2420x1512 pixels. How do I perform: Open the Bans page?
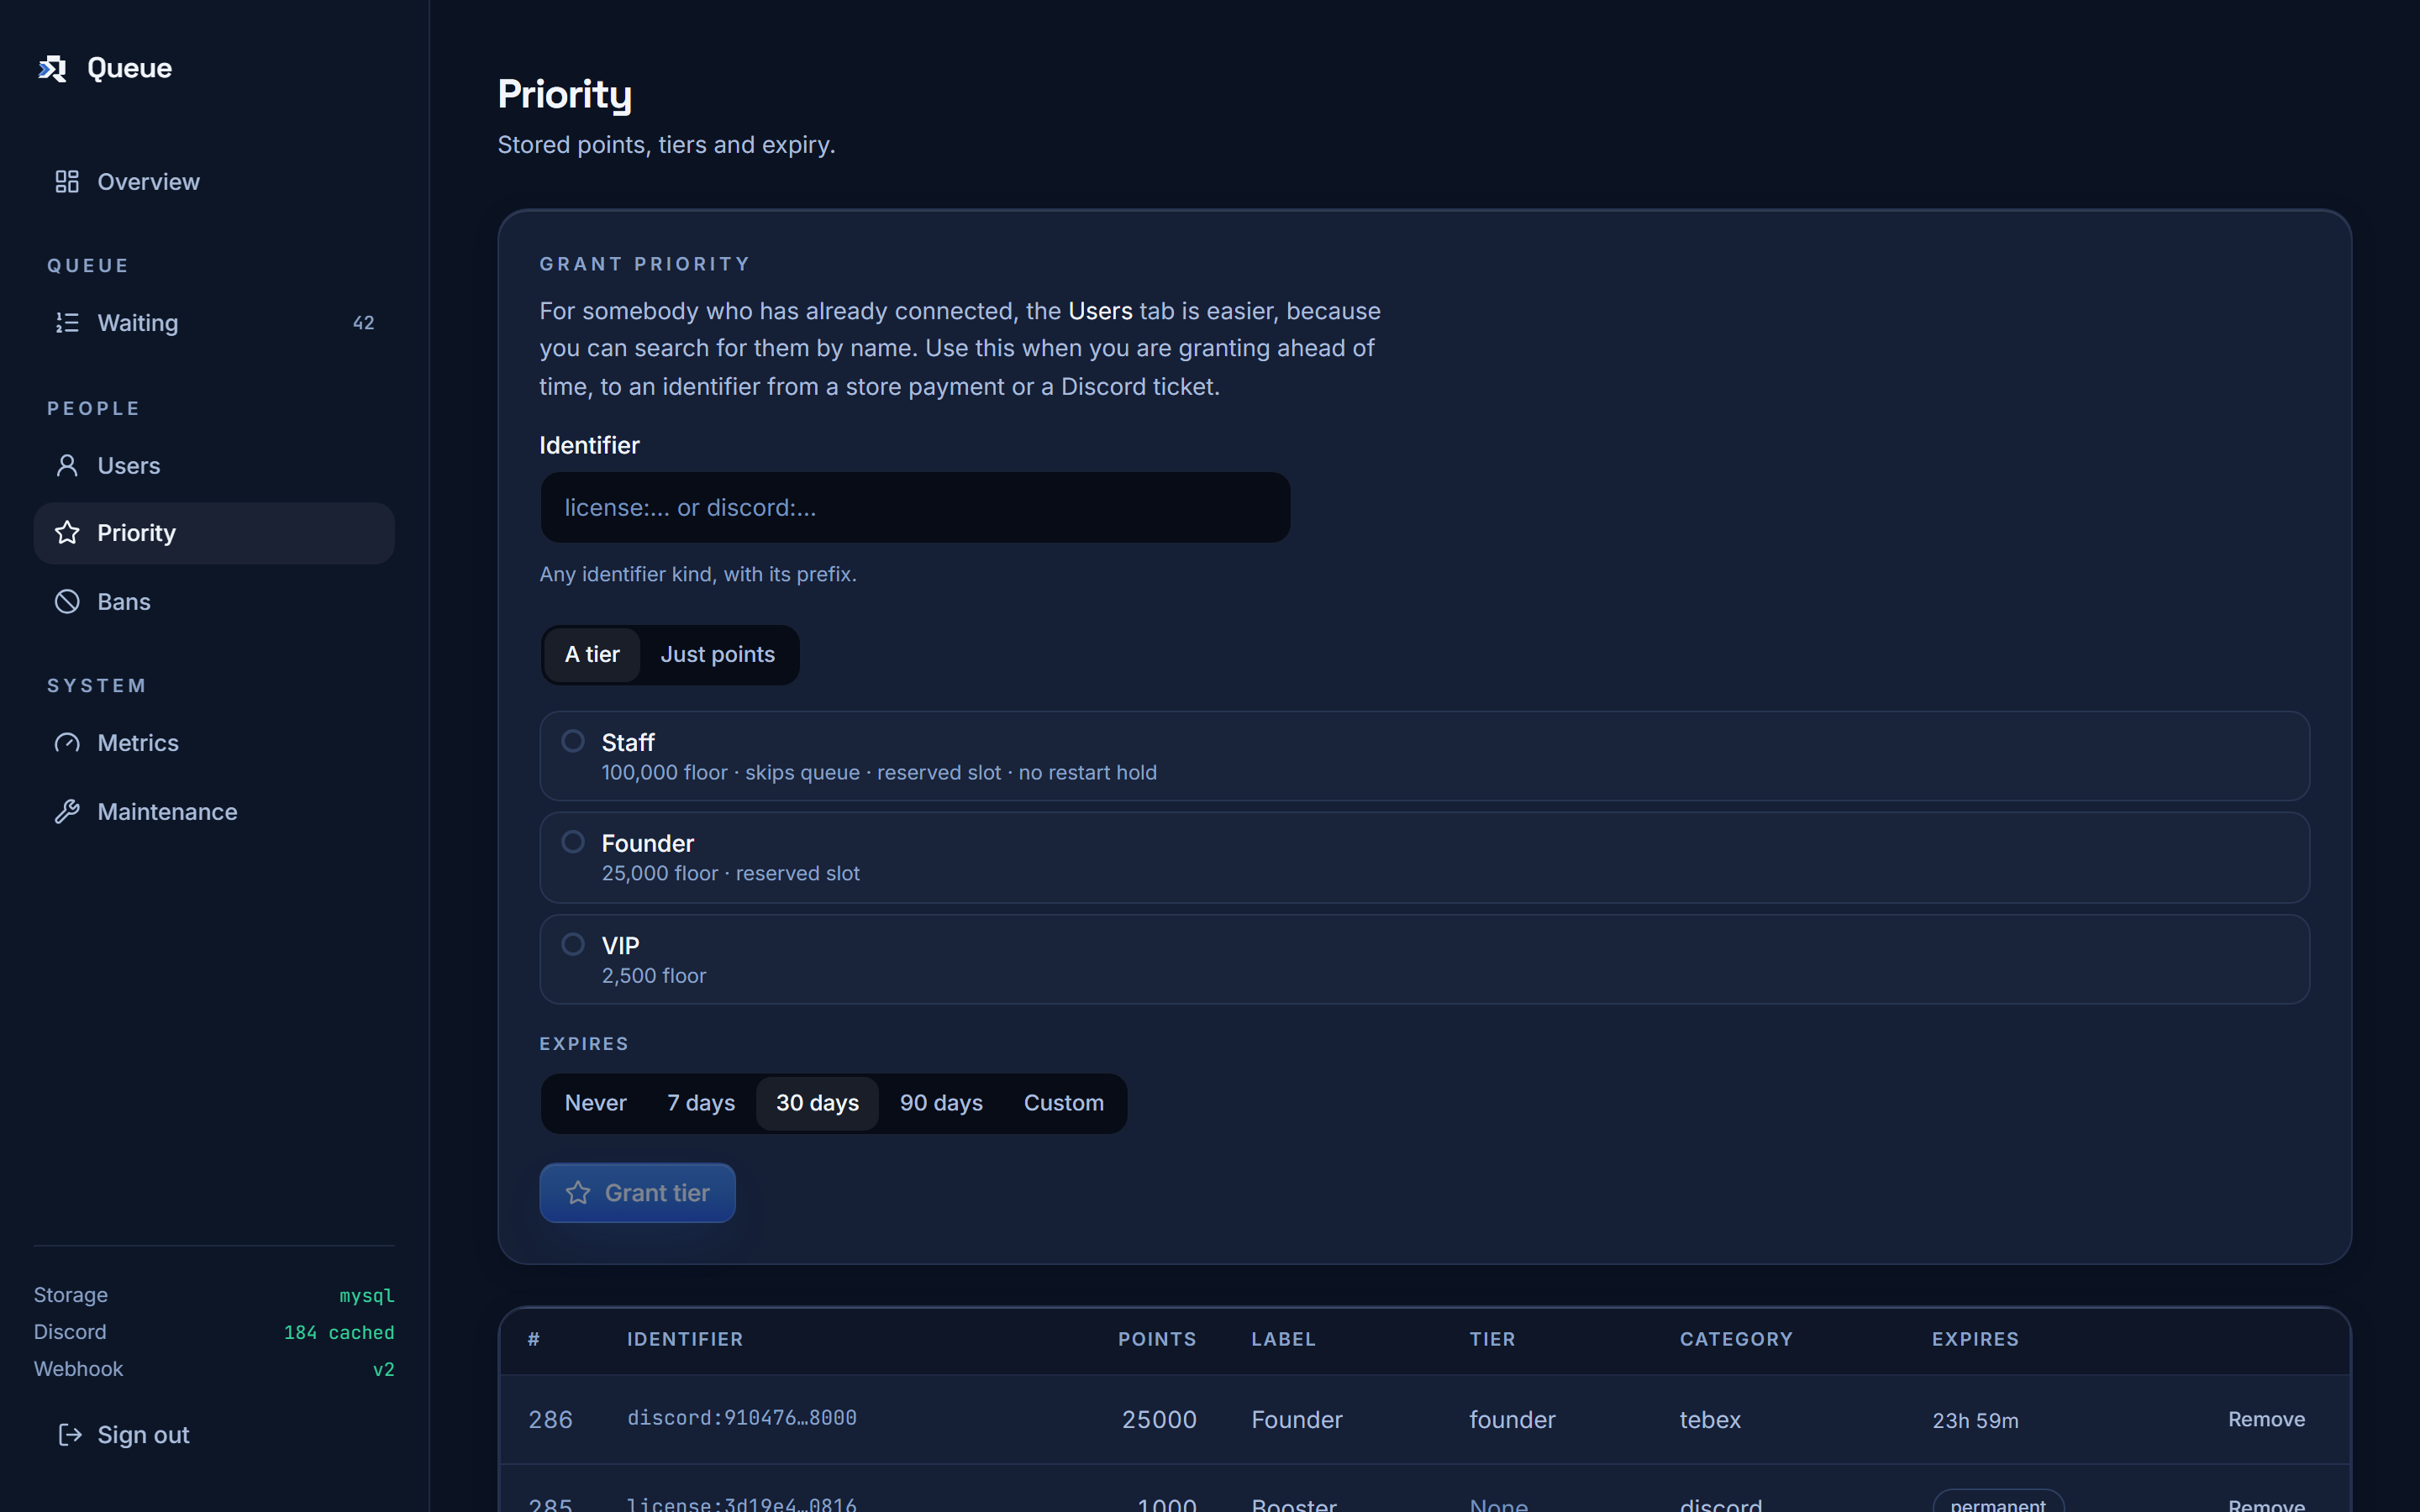tap(214, 602)
